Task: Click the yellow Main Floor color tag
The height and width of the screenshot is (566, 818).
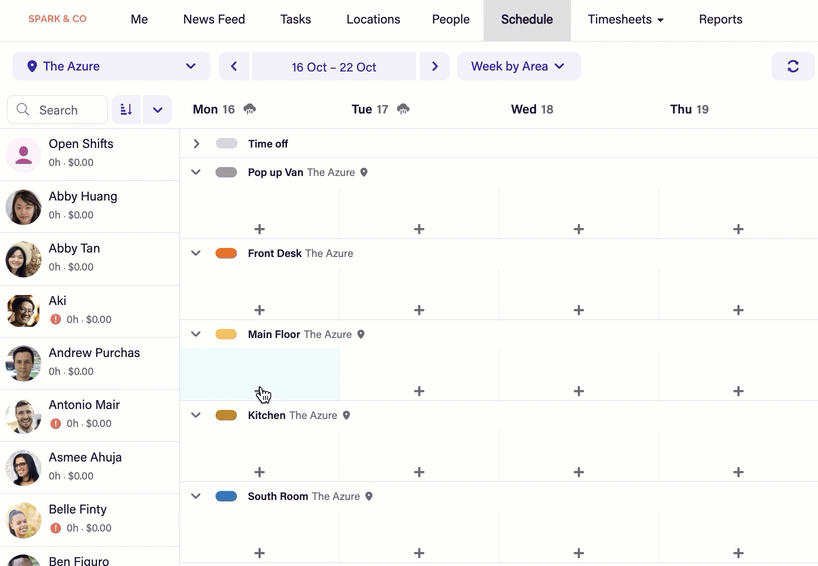Action: coord(226,334)
